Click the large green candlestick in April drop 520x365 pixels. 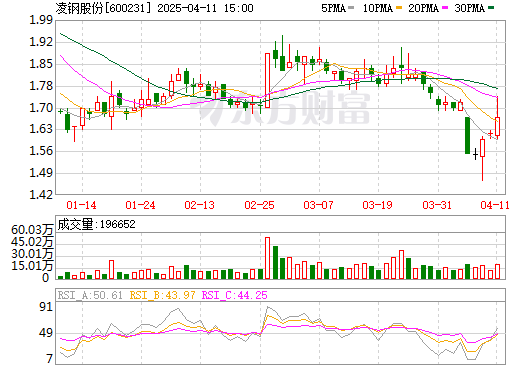[x=467, y=135]
